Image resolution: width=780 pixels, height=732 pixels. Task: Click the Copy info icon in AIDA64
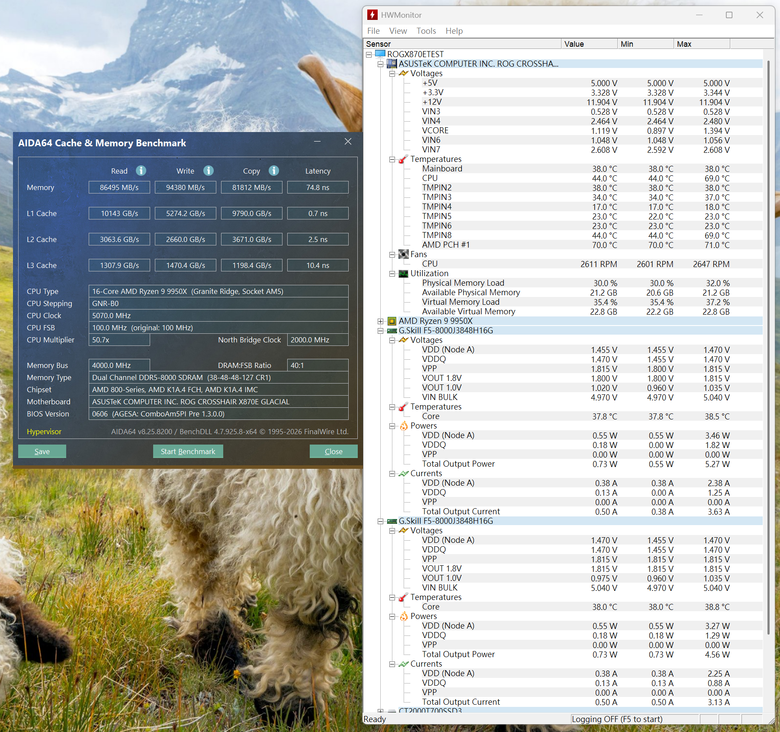[274, 171]
